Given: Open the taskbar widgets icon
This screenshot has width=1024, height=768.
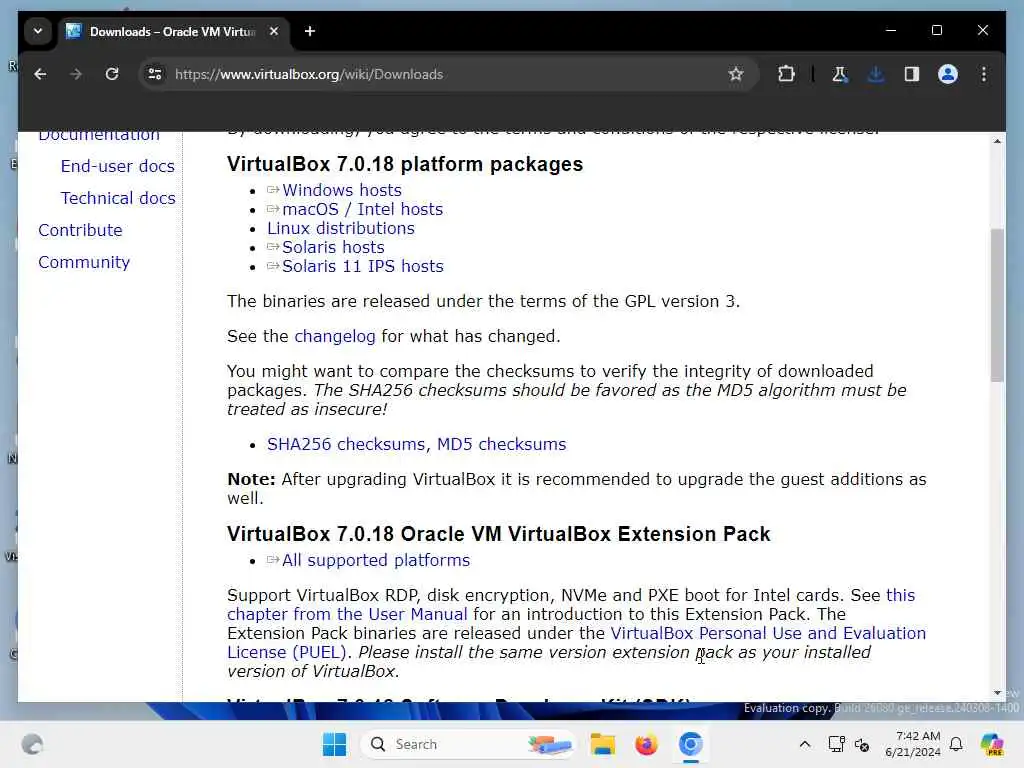Looking at the screenshot, I should coord(32,744).
